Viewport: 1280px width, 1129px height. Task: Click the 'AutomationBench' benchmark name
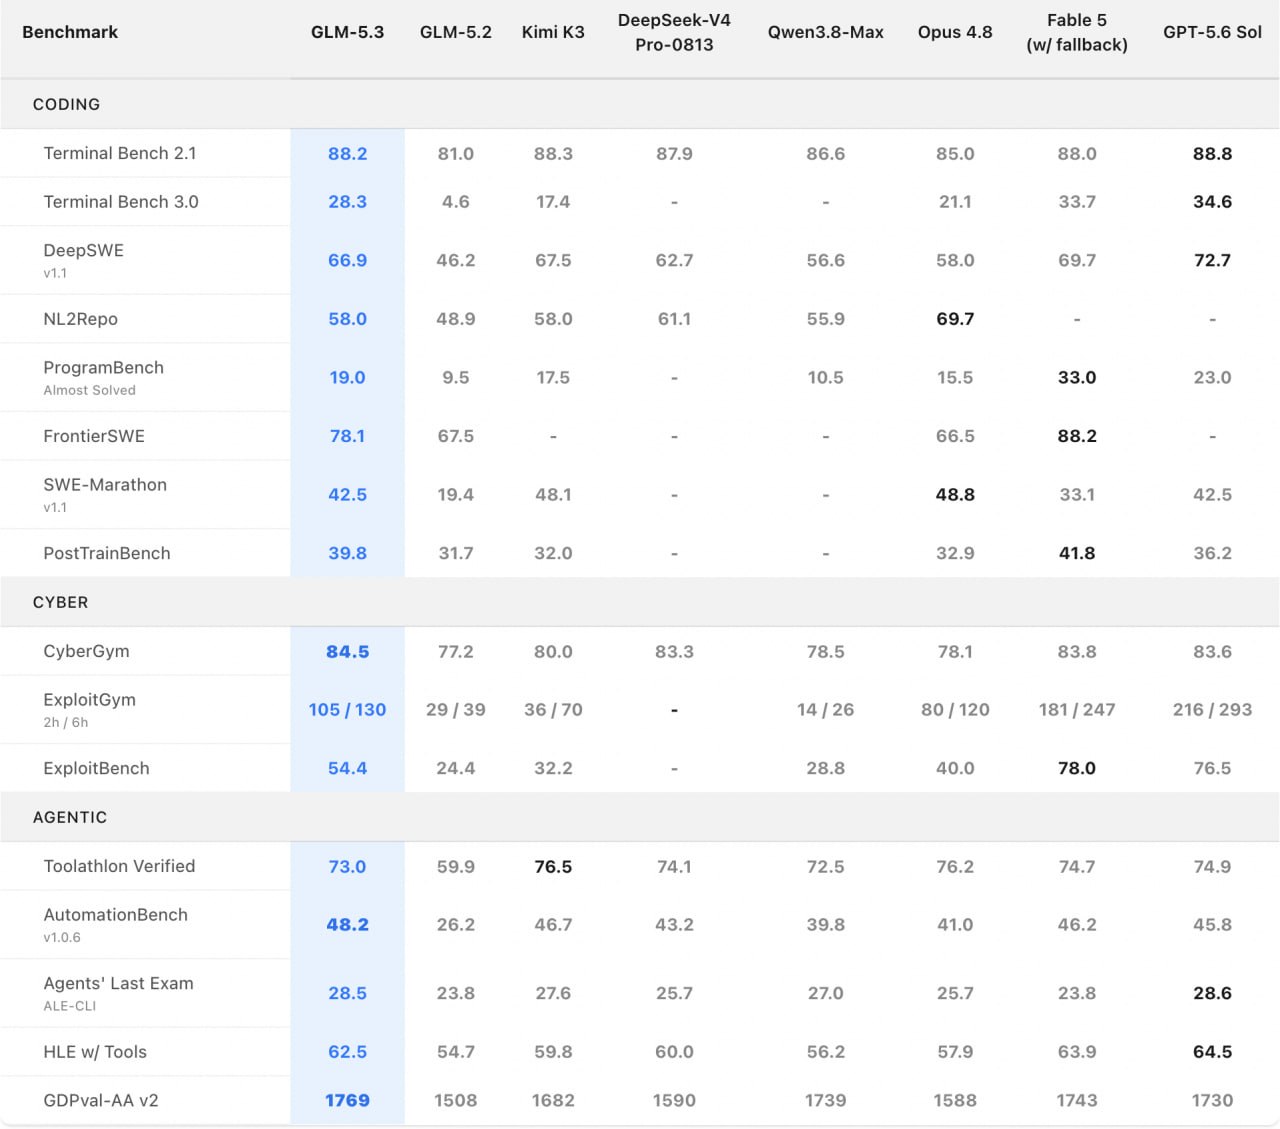click(116, 915)
